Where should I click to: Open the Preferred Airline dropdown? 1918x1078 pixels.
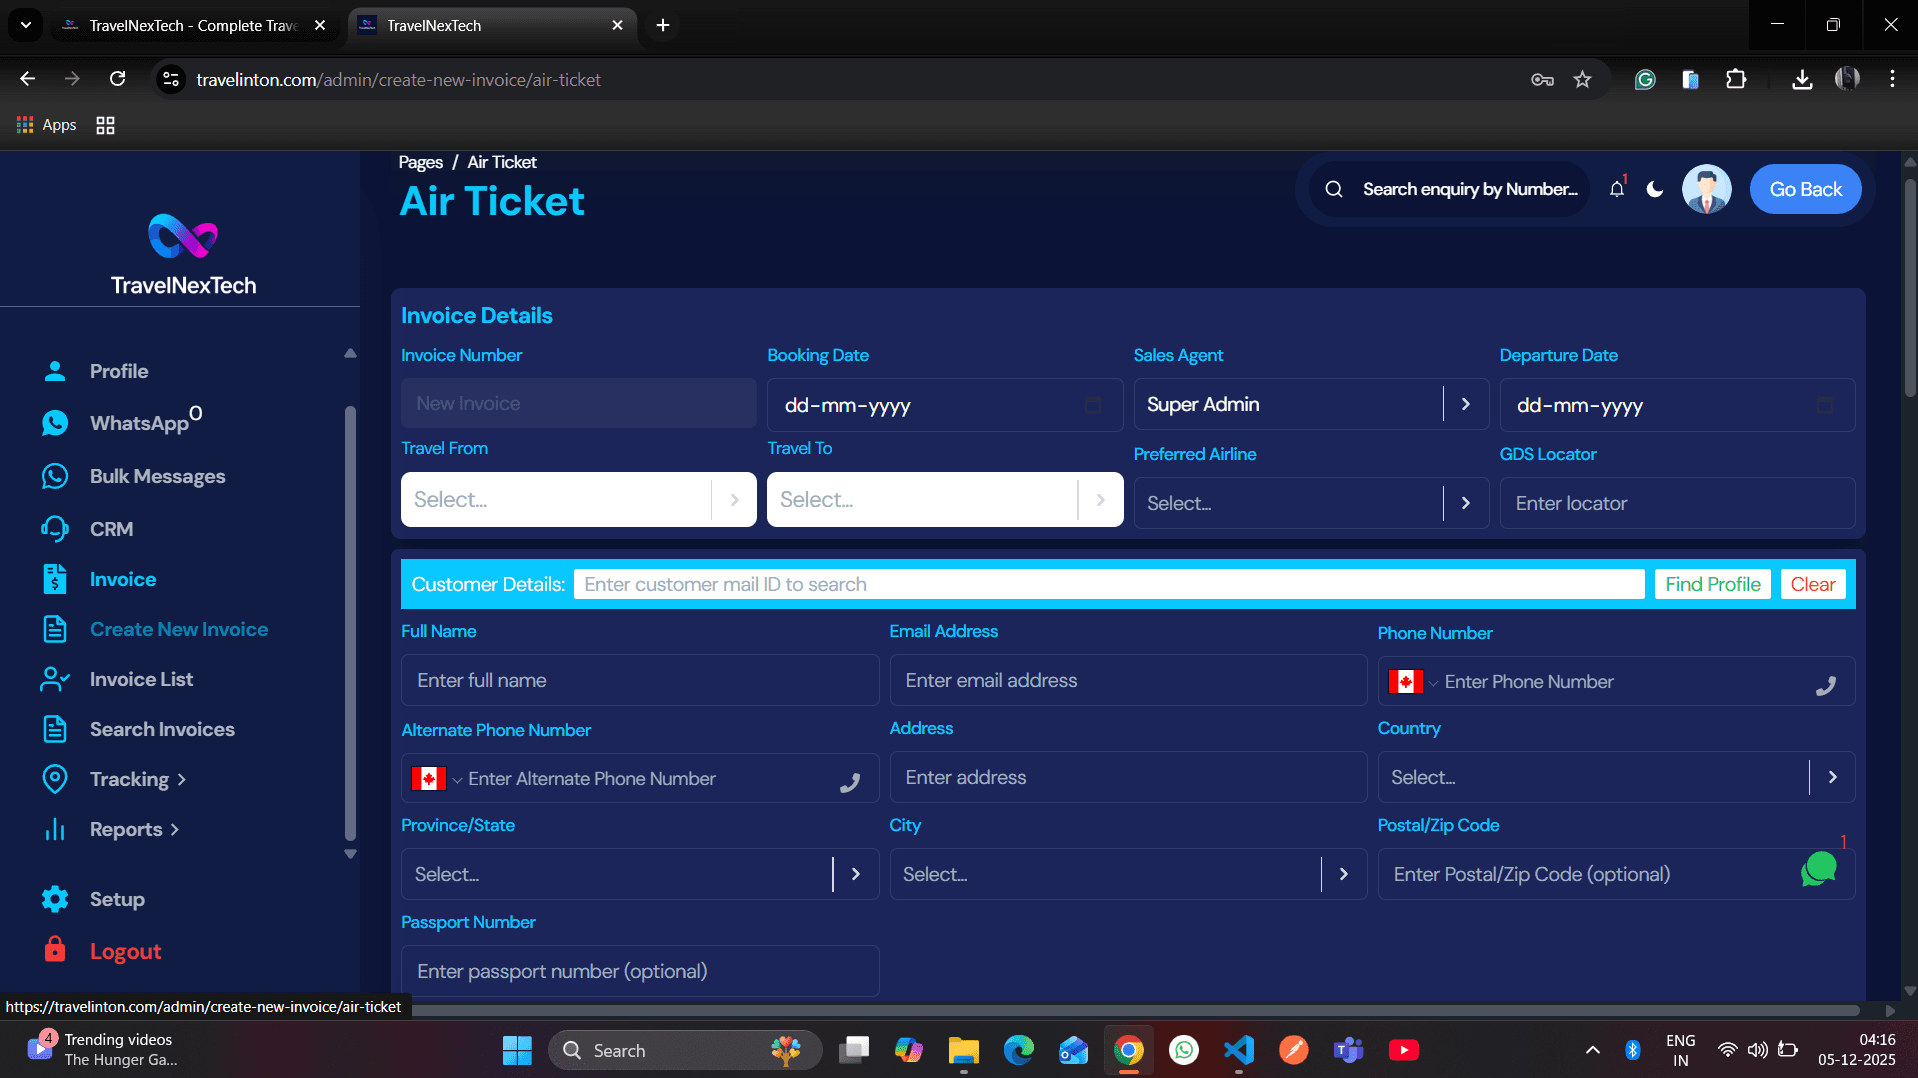pyautogui.click(x=1466, y=503)
